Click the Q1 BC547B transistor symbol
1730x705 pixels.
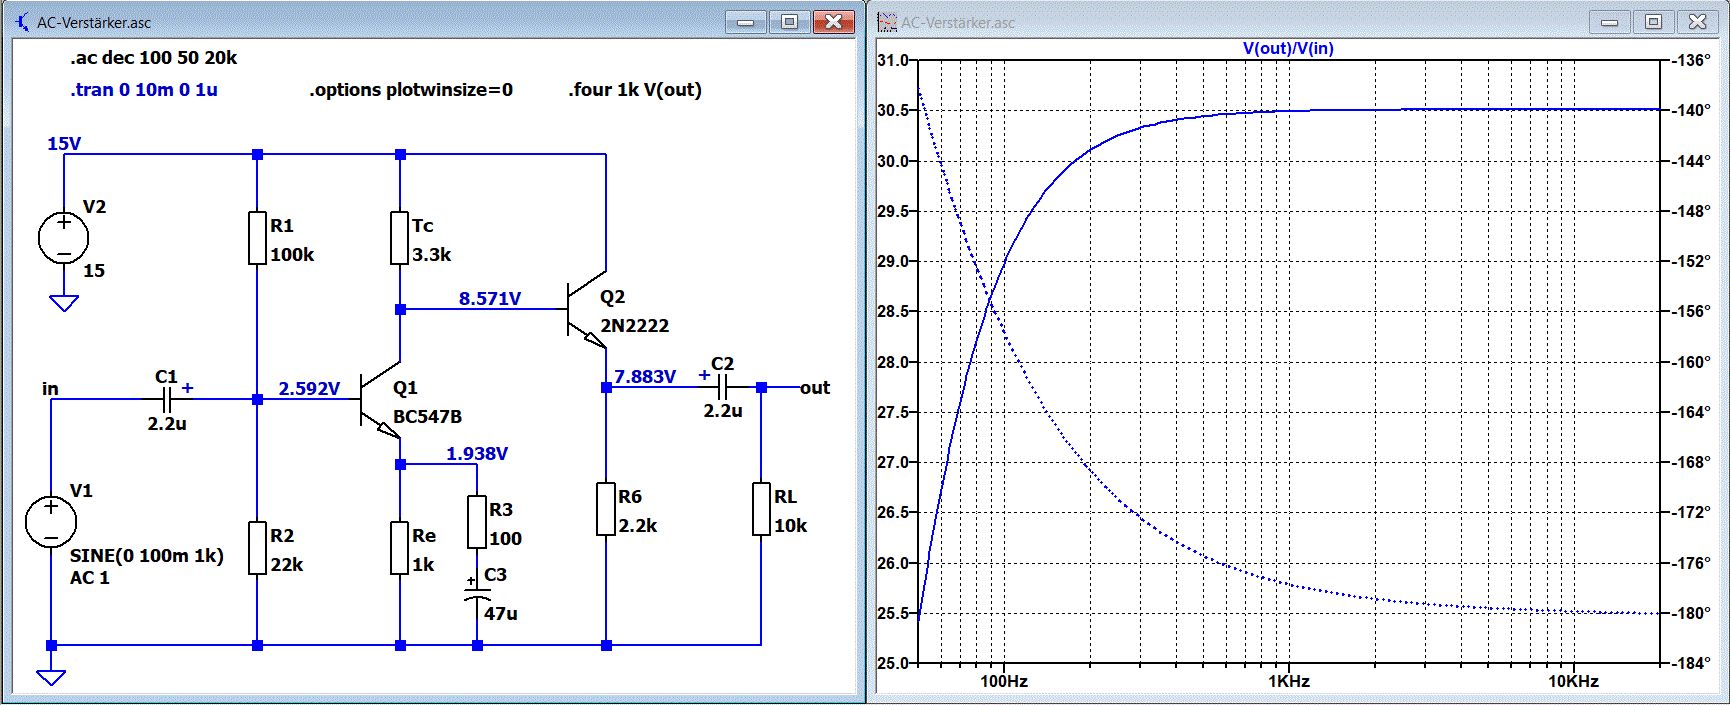pyautogui.click(x=378, y=399)
